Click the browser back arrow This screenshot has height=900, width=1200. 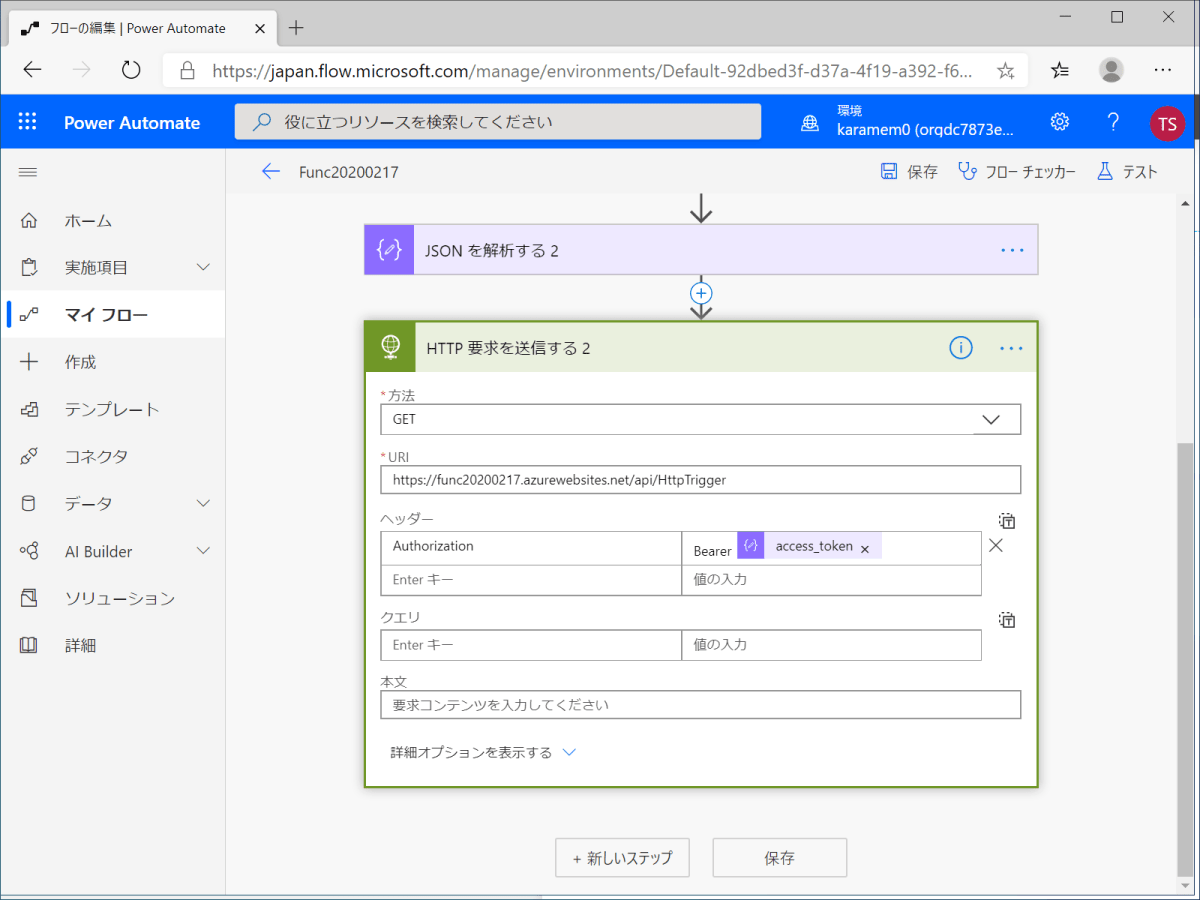click(33, 70)
